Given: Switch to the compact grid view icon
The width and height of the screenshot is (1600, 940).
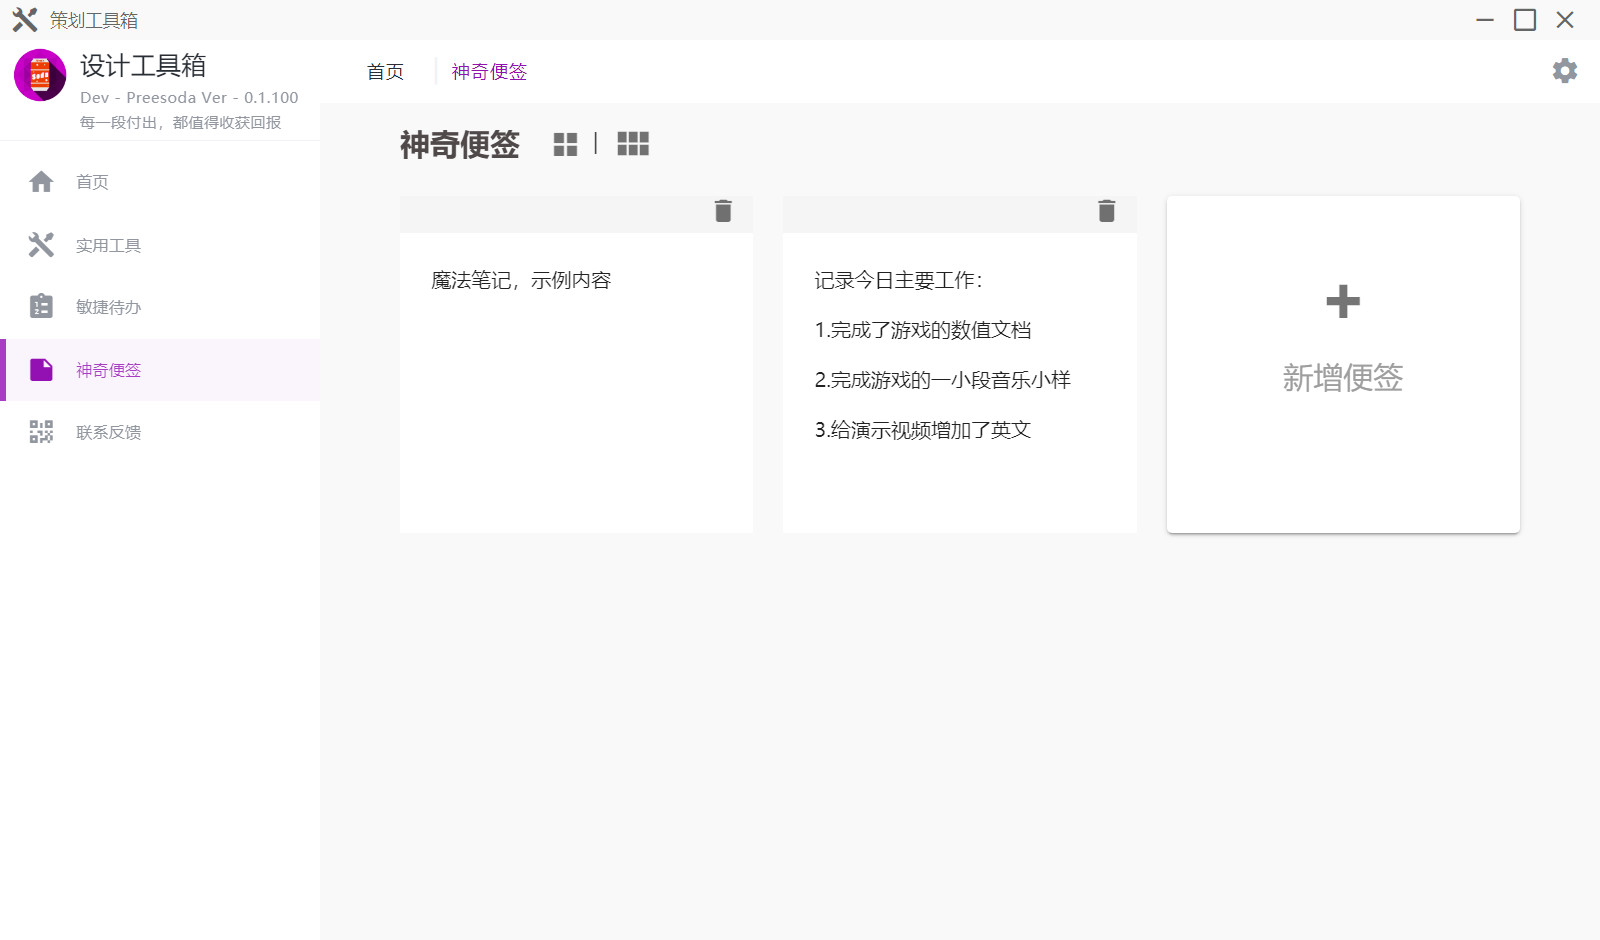Looking at the screenshot, I should [x=566, y=144].
